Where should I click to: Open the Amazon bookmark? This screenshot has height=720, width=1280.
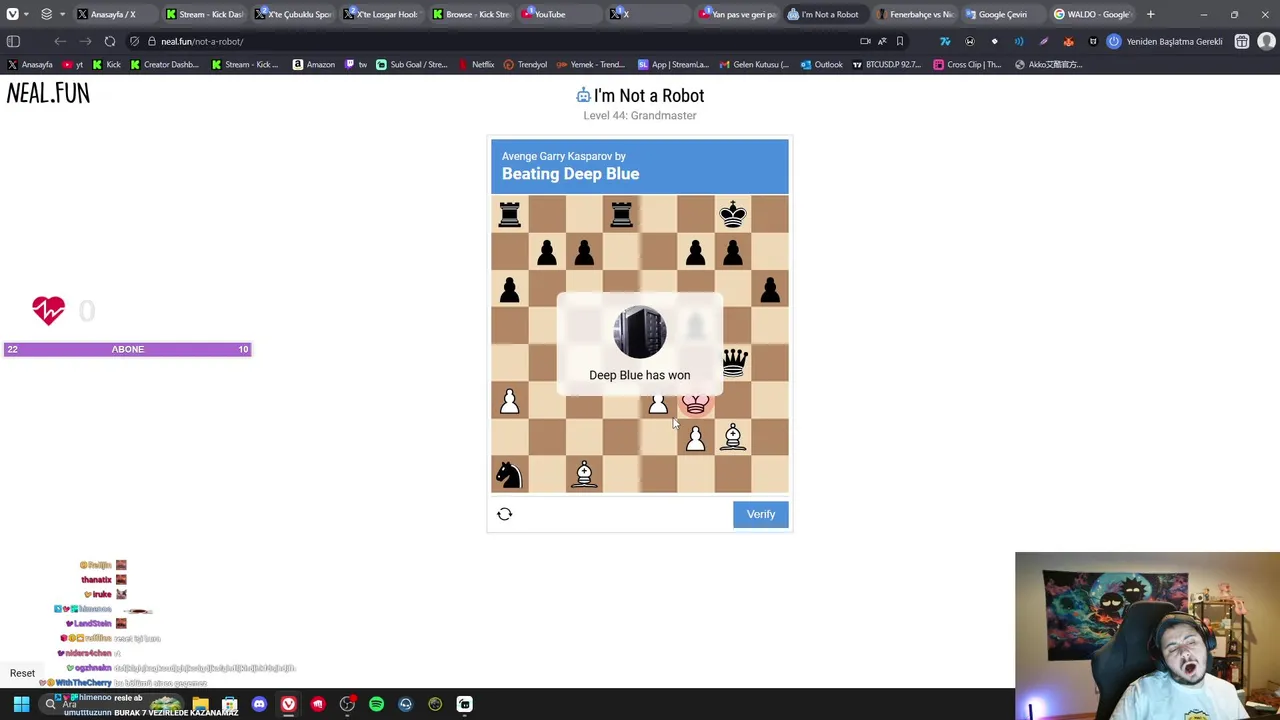pyautogui.click(x=313, y=64)
